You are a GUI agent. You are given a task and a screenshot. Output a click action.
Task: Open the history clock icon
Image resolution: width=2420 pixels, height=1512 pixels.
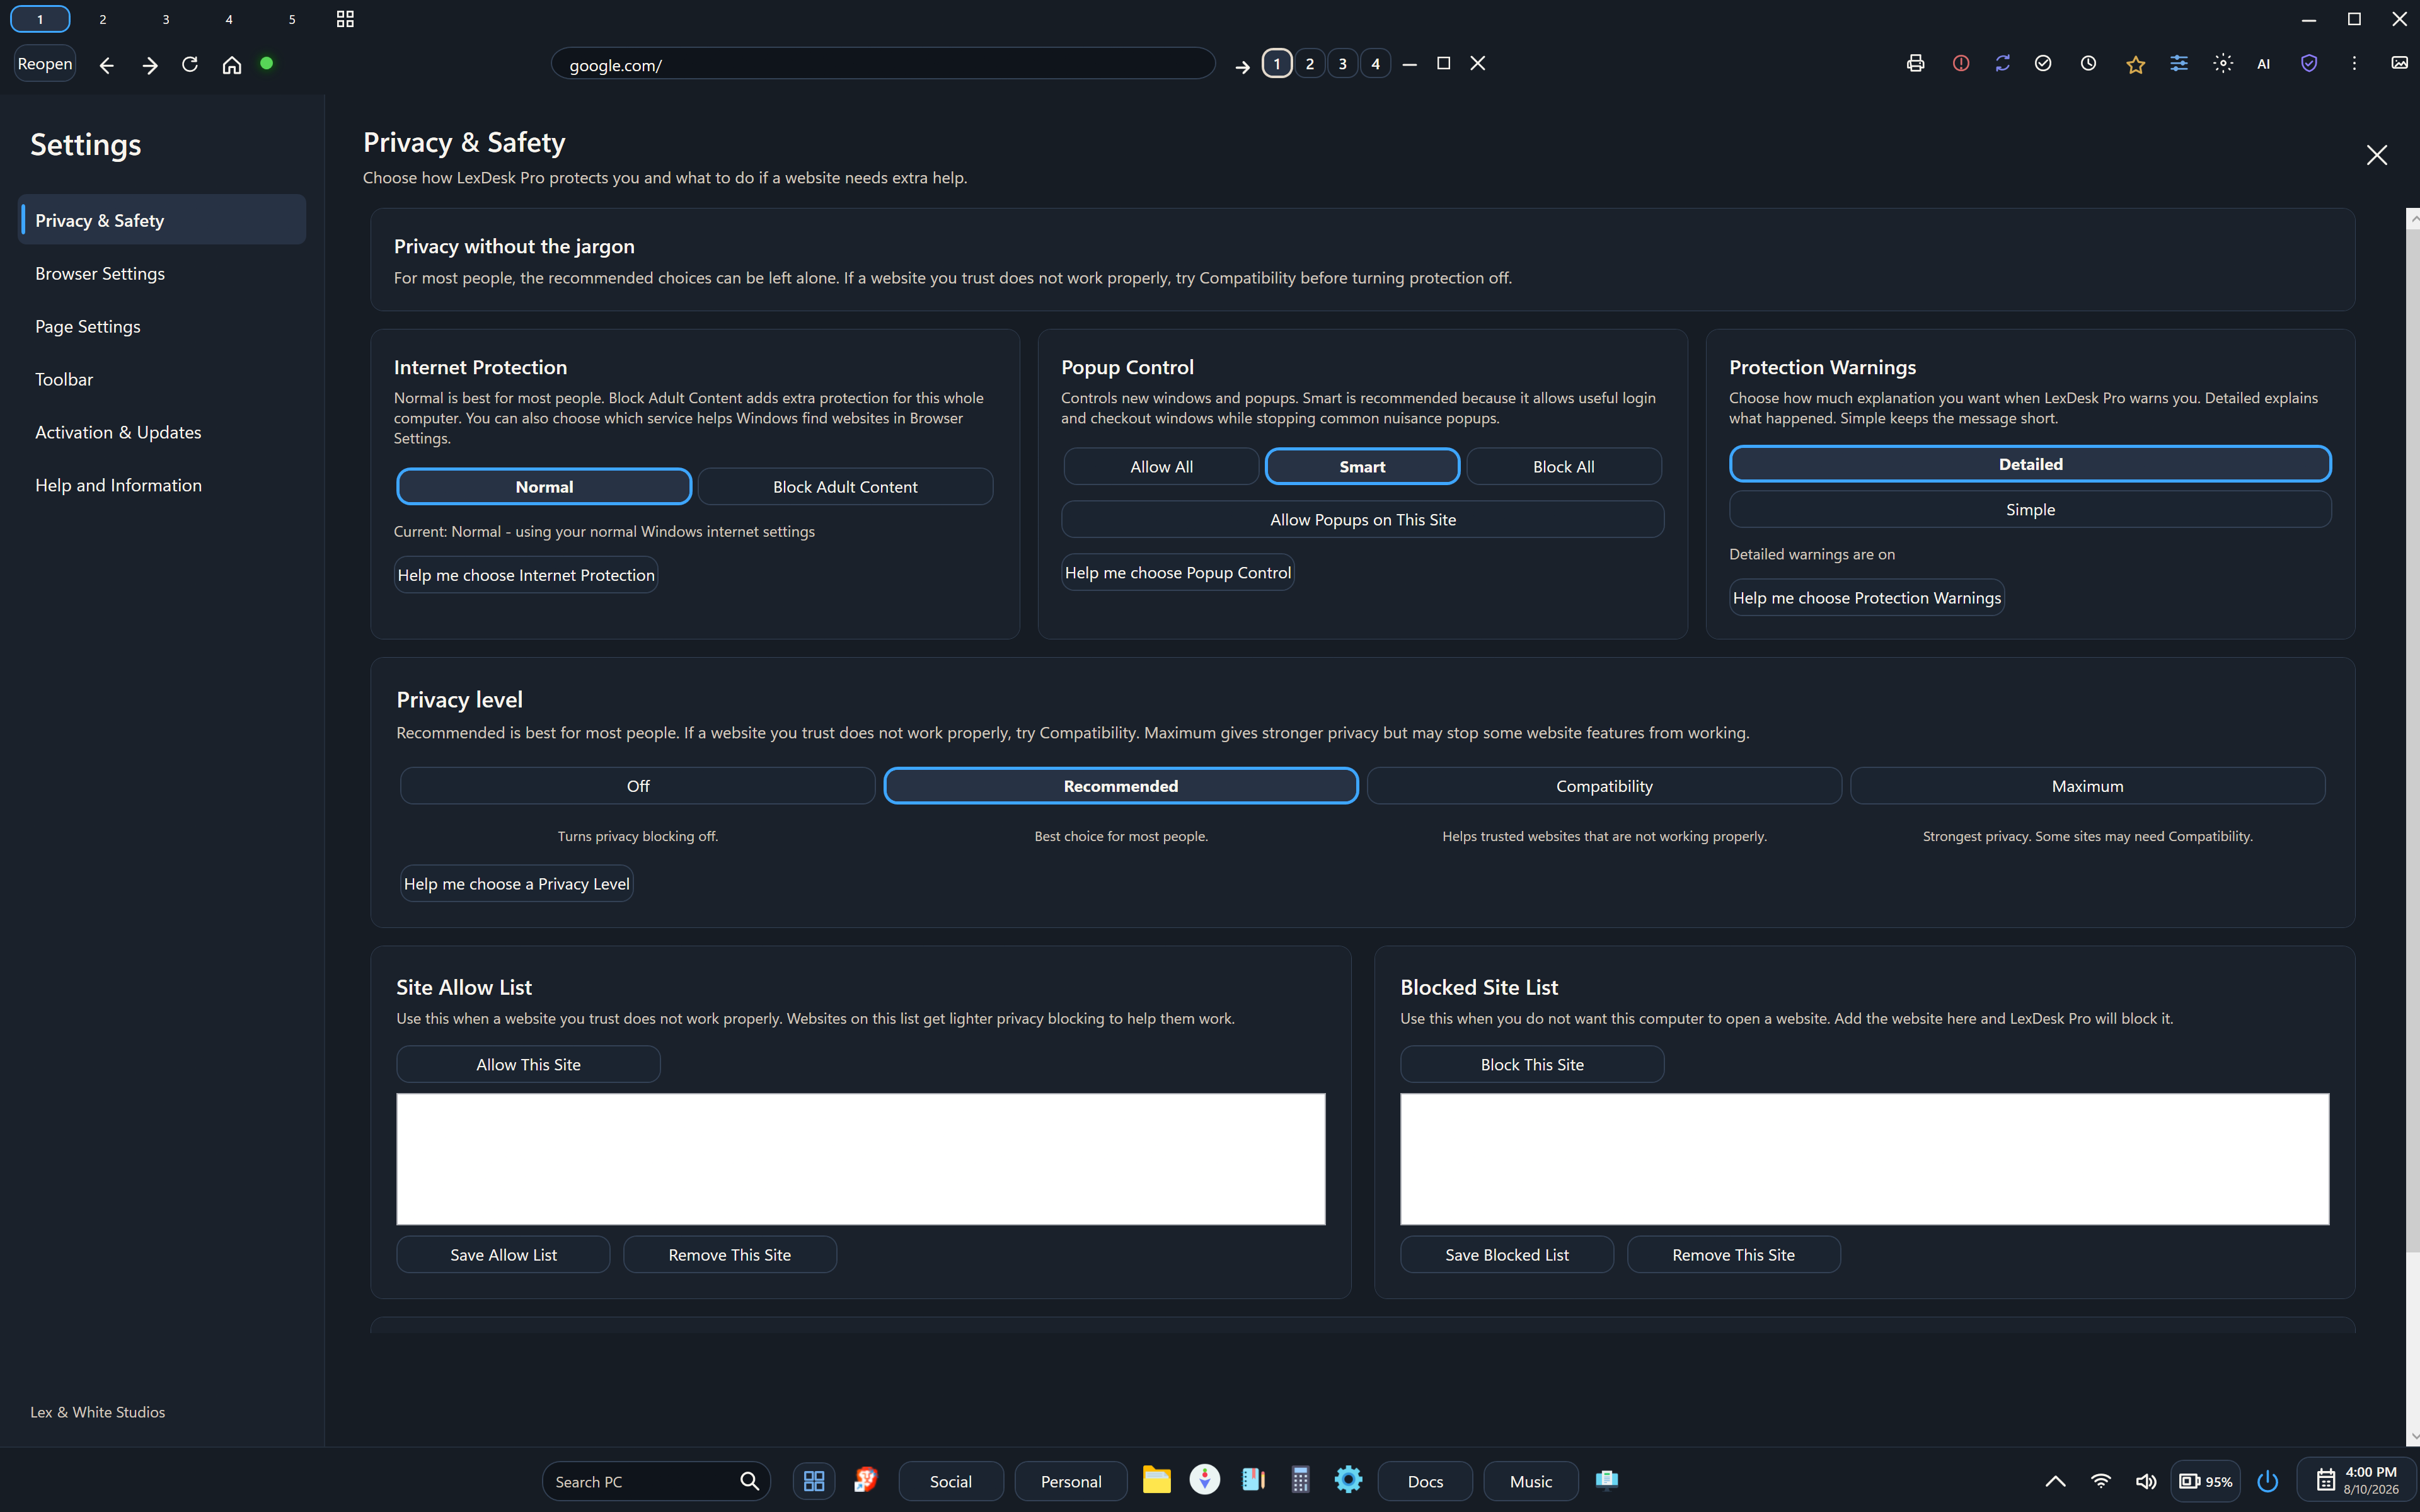point(2088,63)
